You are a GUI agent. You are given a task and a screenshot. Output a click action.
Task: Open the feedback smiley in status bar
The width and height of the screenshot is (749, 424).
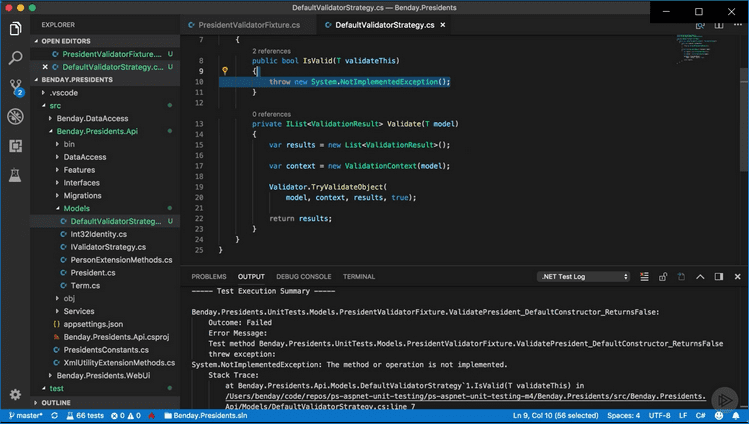click(x=719, y=415)
